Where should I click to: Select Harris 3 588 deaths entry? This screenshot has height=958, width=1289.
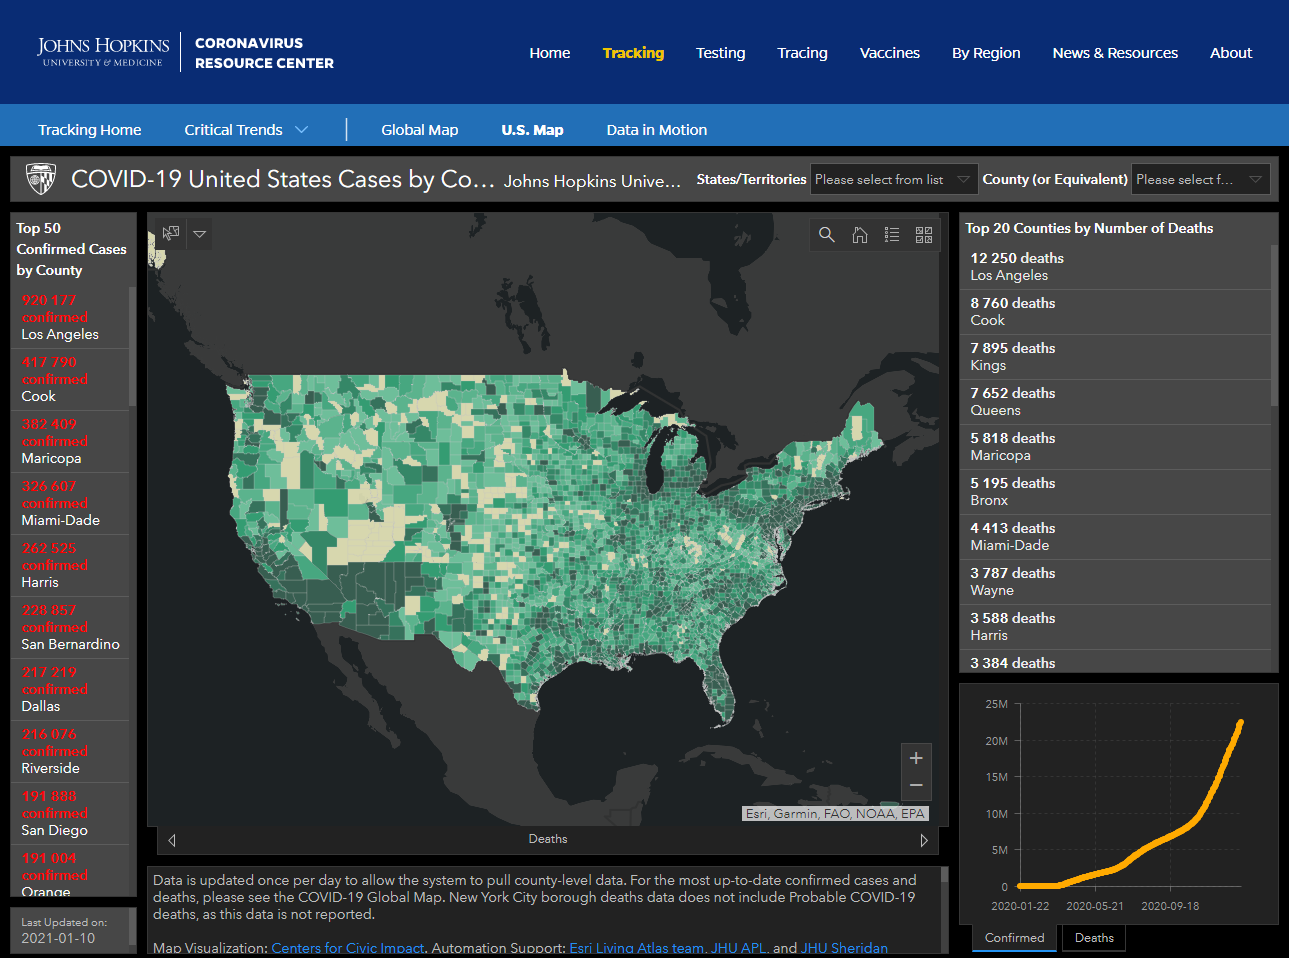1116,627
